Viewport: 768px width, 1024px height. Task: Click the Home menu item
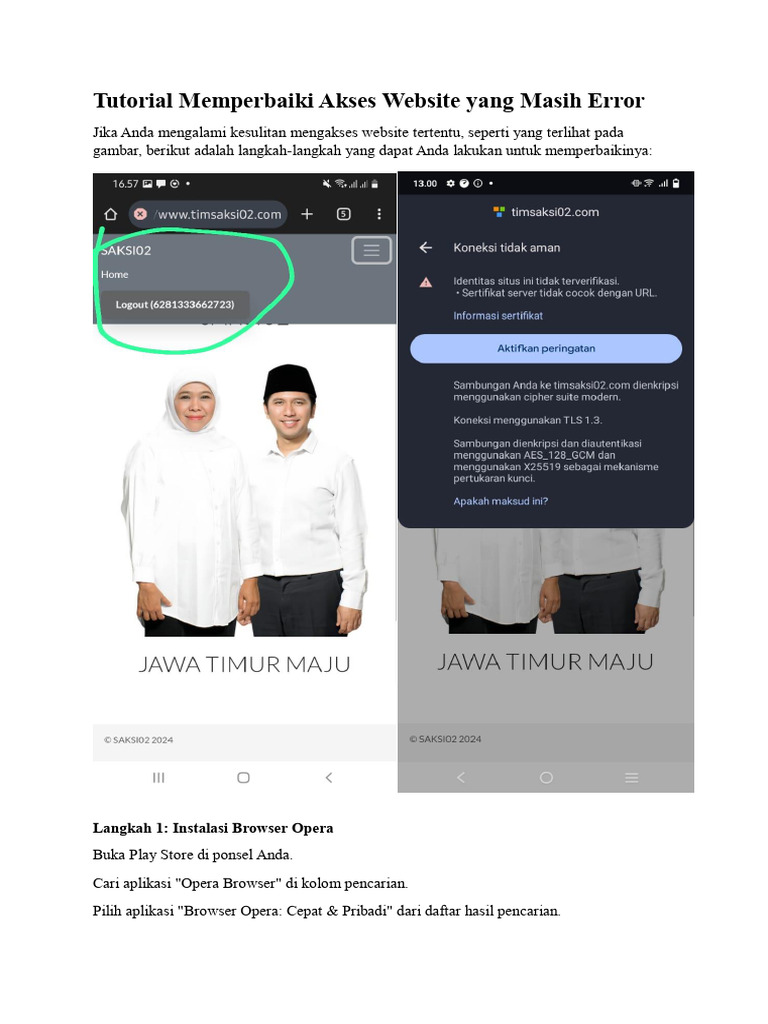click(114, 274)
